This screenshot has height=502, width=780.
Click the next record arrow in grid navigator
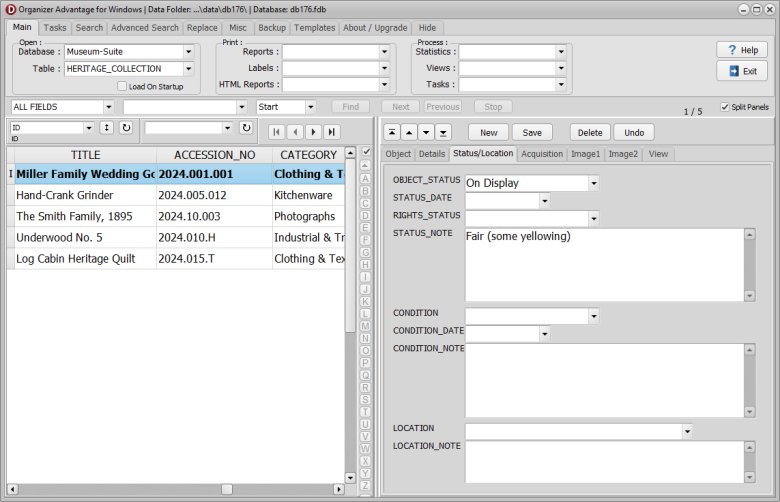tap(313, 132)
